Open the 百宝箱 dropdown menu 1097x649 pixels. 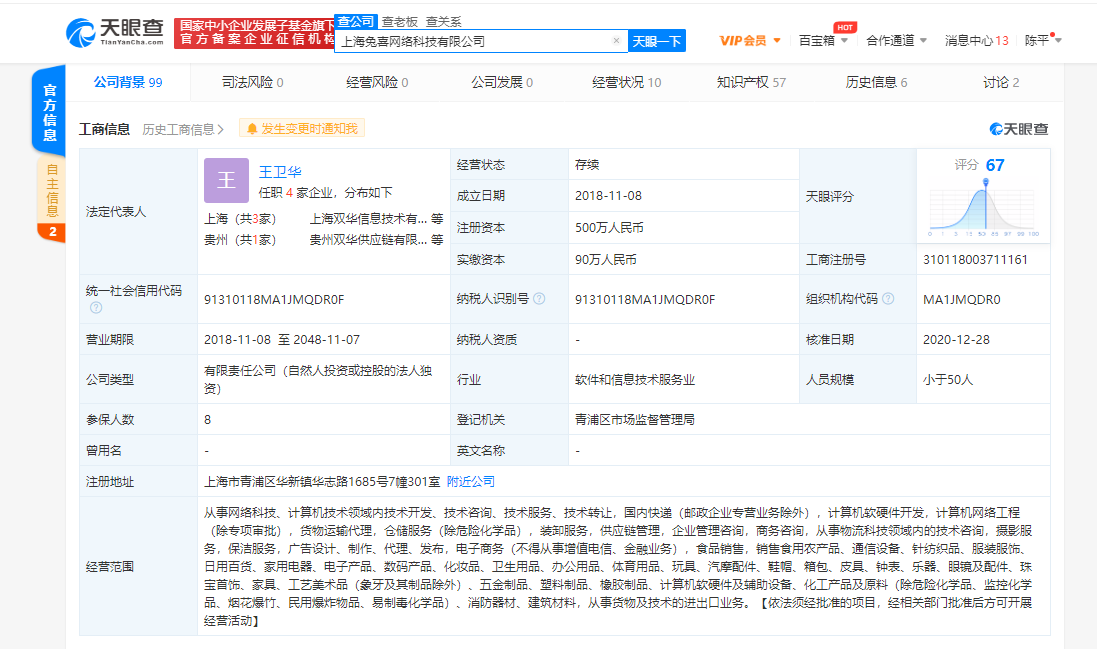pyautogui.click(x=823, y=41)
